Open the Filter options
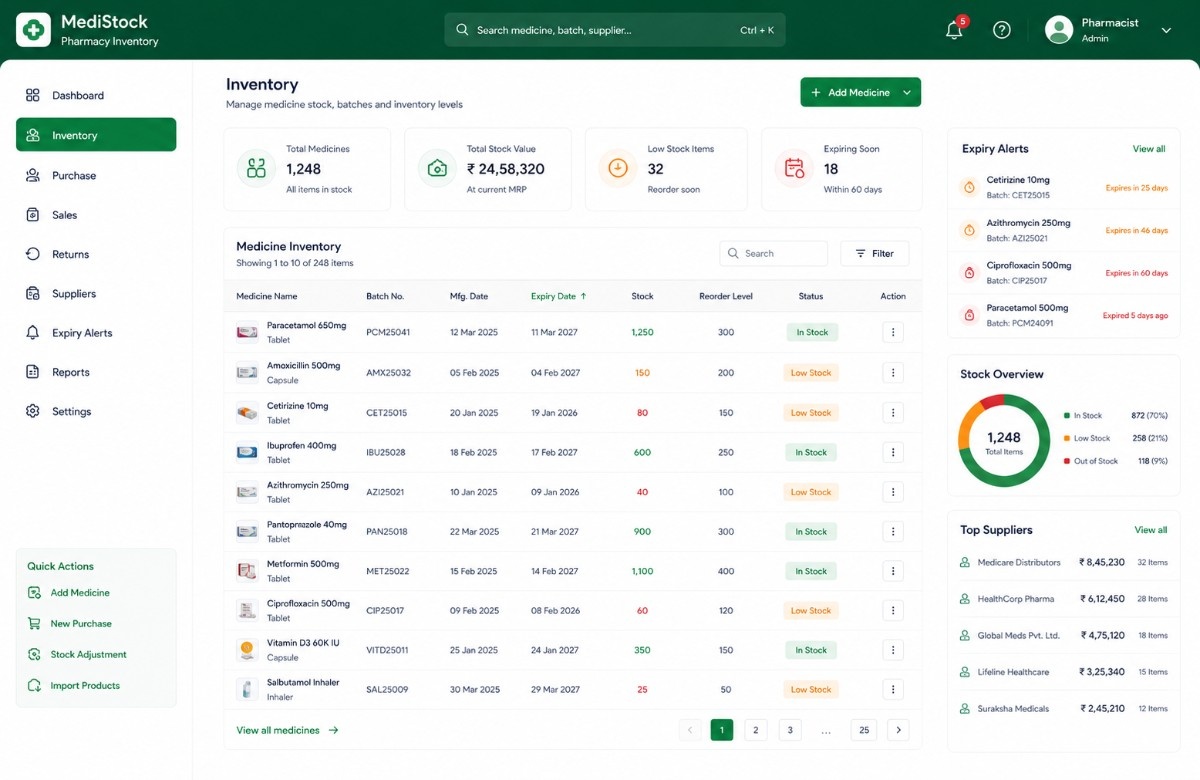This screenshot has width=1200, height=780. tap(875, 254)
